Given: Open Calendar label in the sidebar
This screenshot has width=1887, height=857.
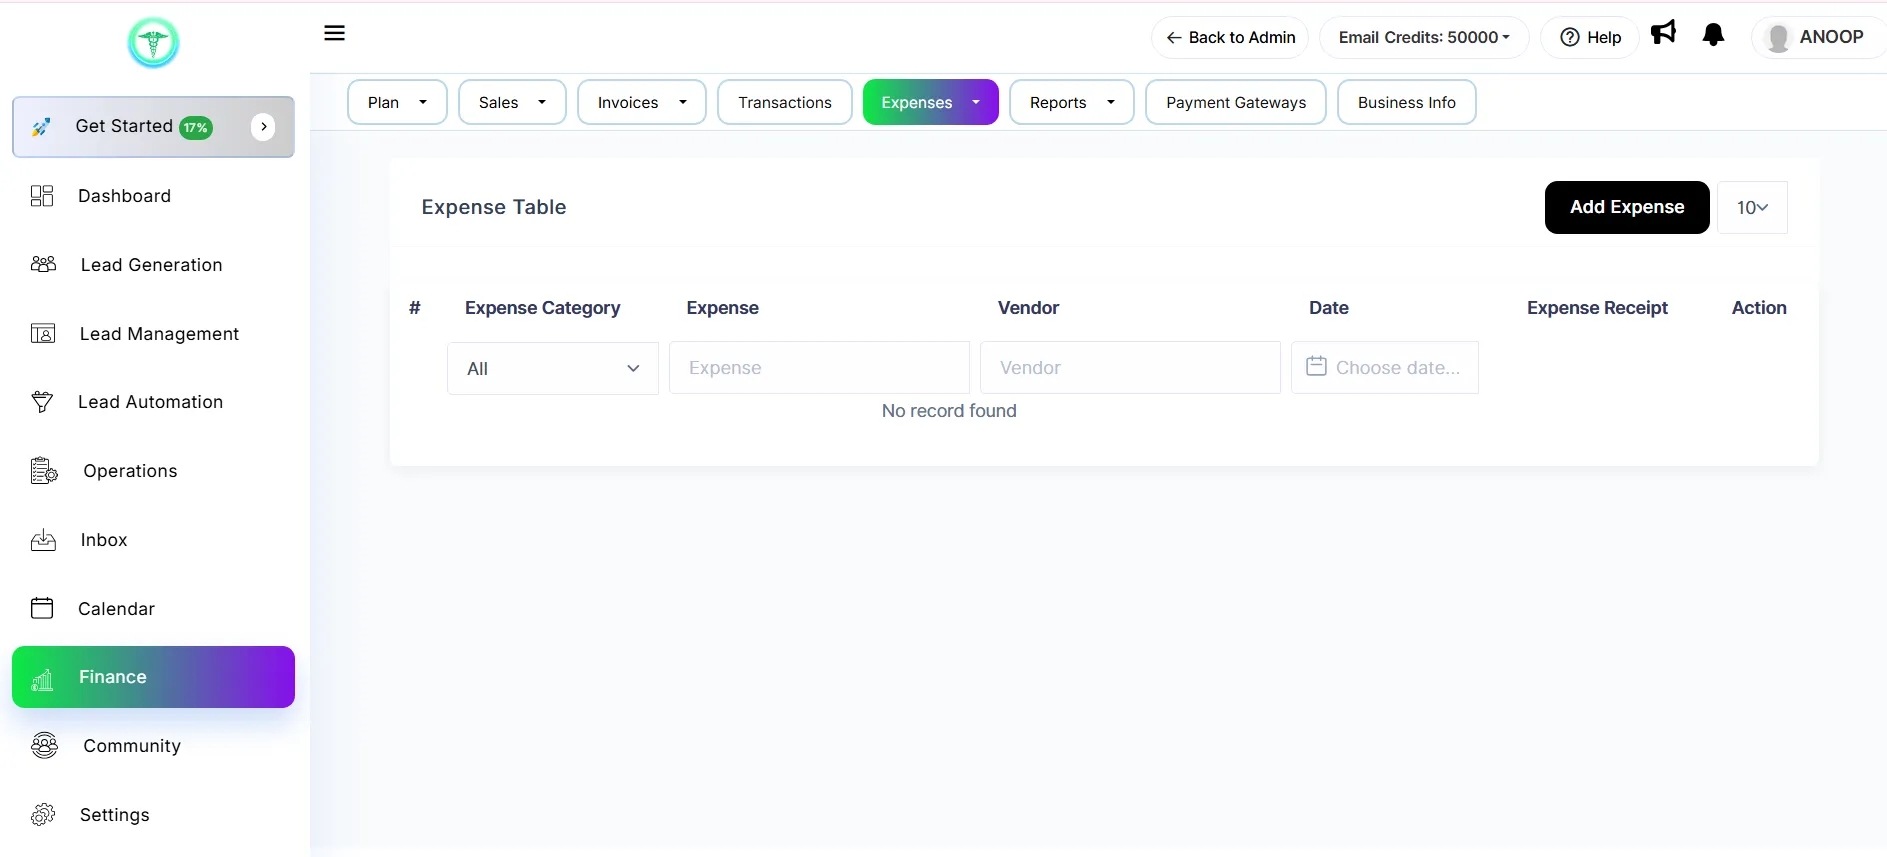Looking at the screenshot, I should (x=117, y=609).
